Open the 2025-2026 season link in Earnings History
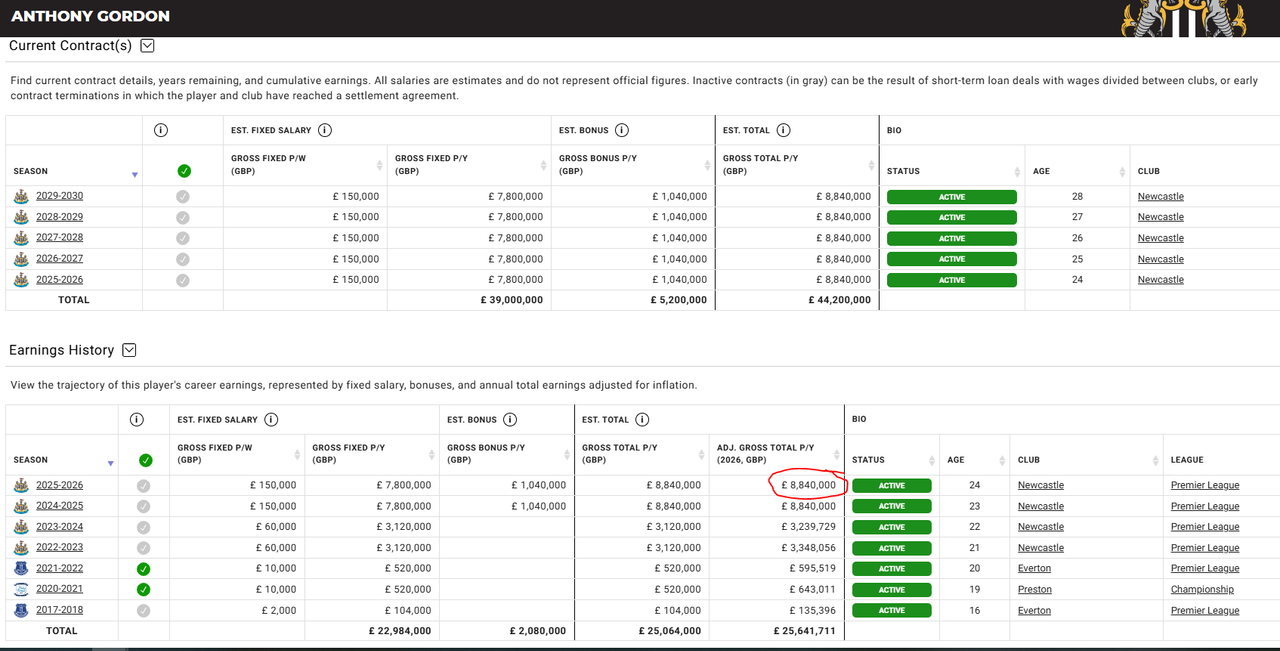This screenshot has height=651, width=1280. point(60,485)
